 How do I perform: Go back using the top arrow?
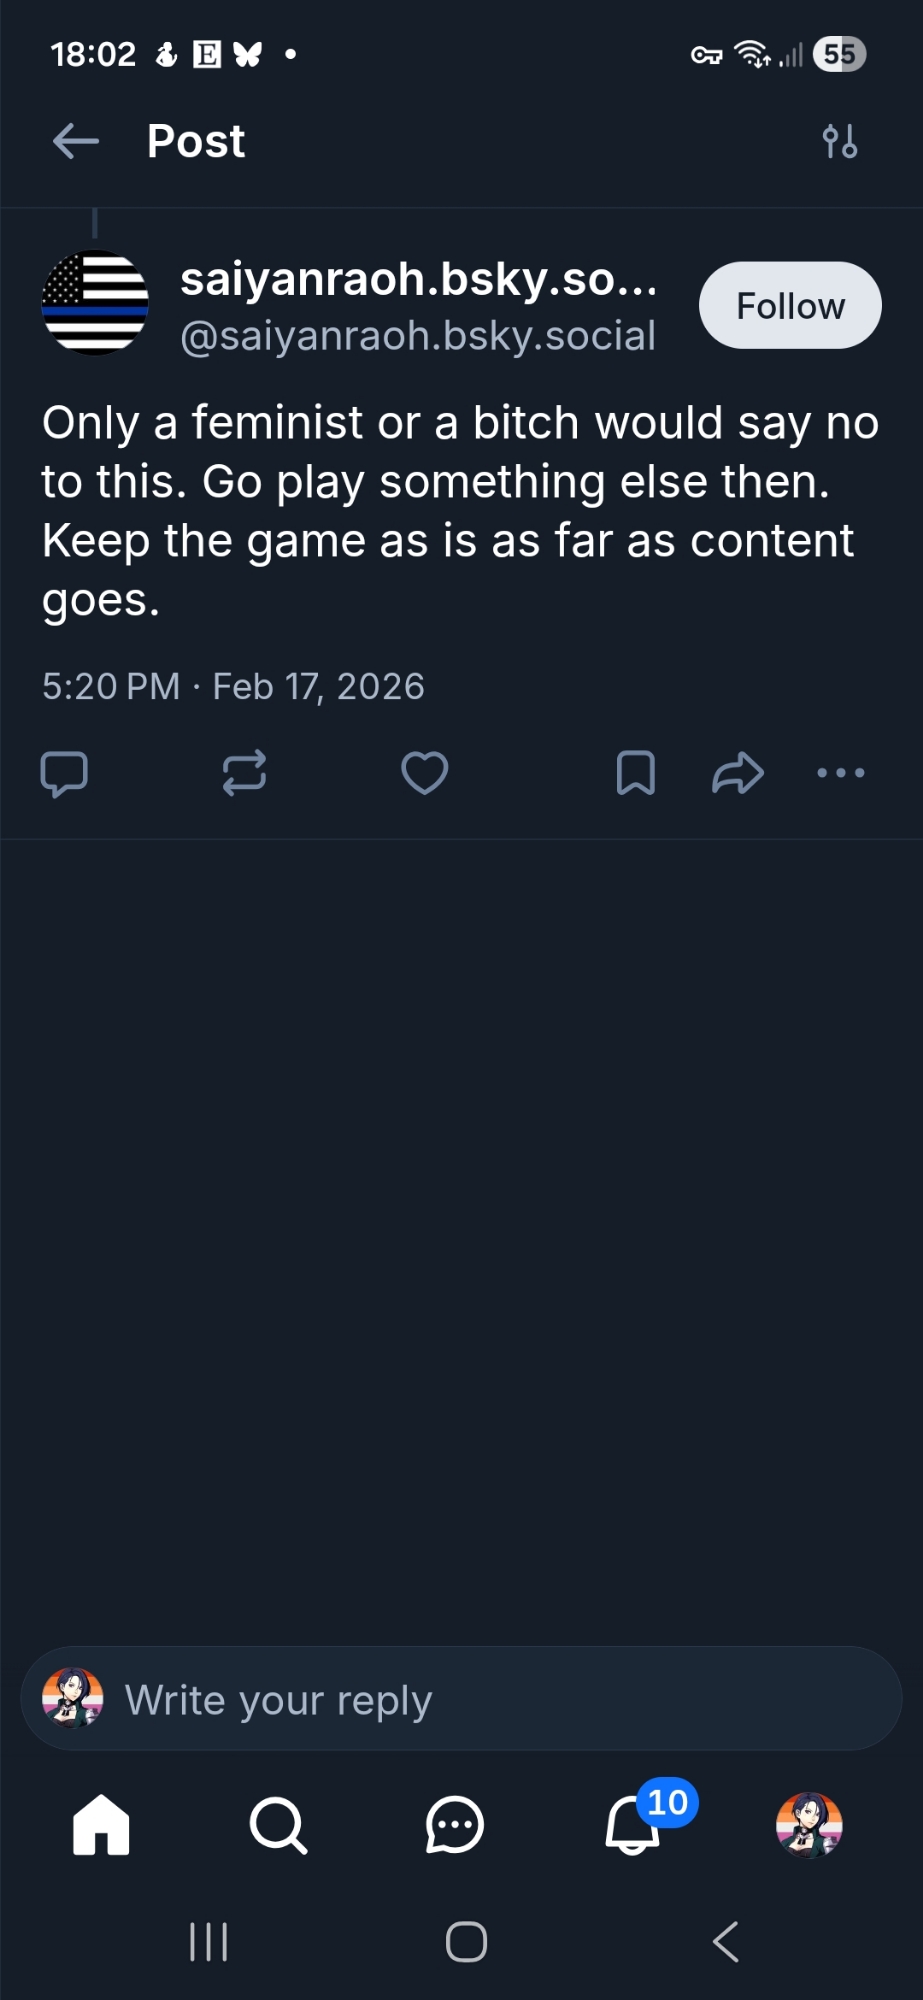(76, 142)
